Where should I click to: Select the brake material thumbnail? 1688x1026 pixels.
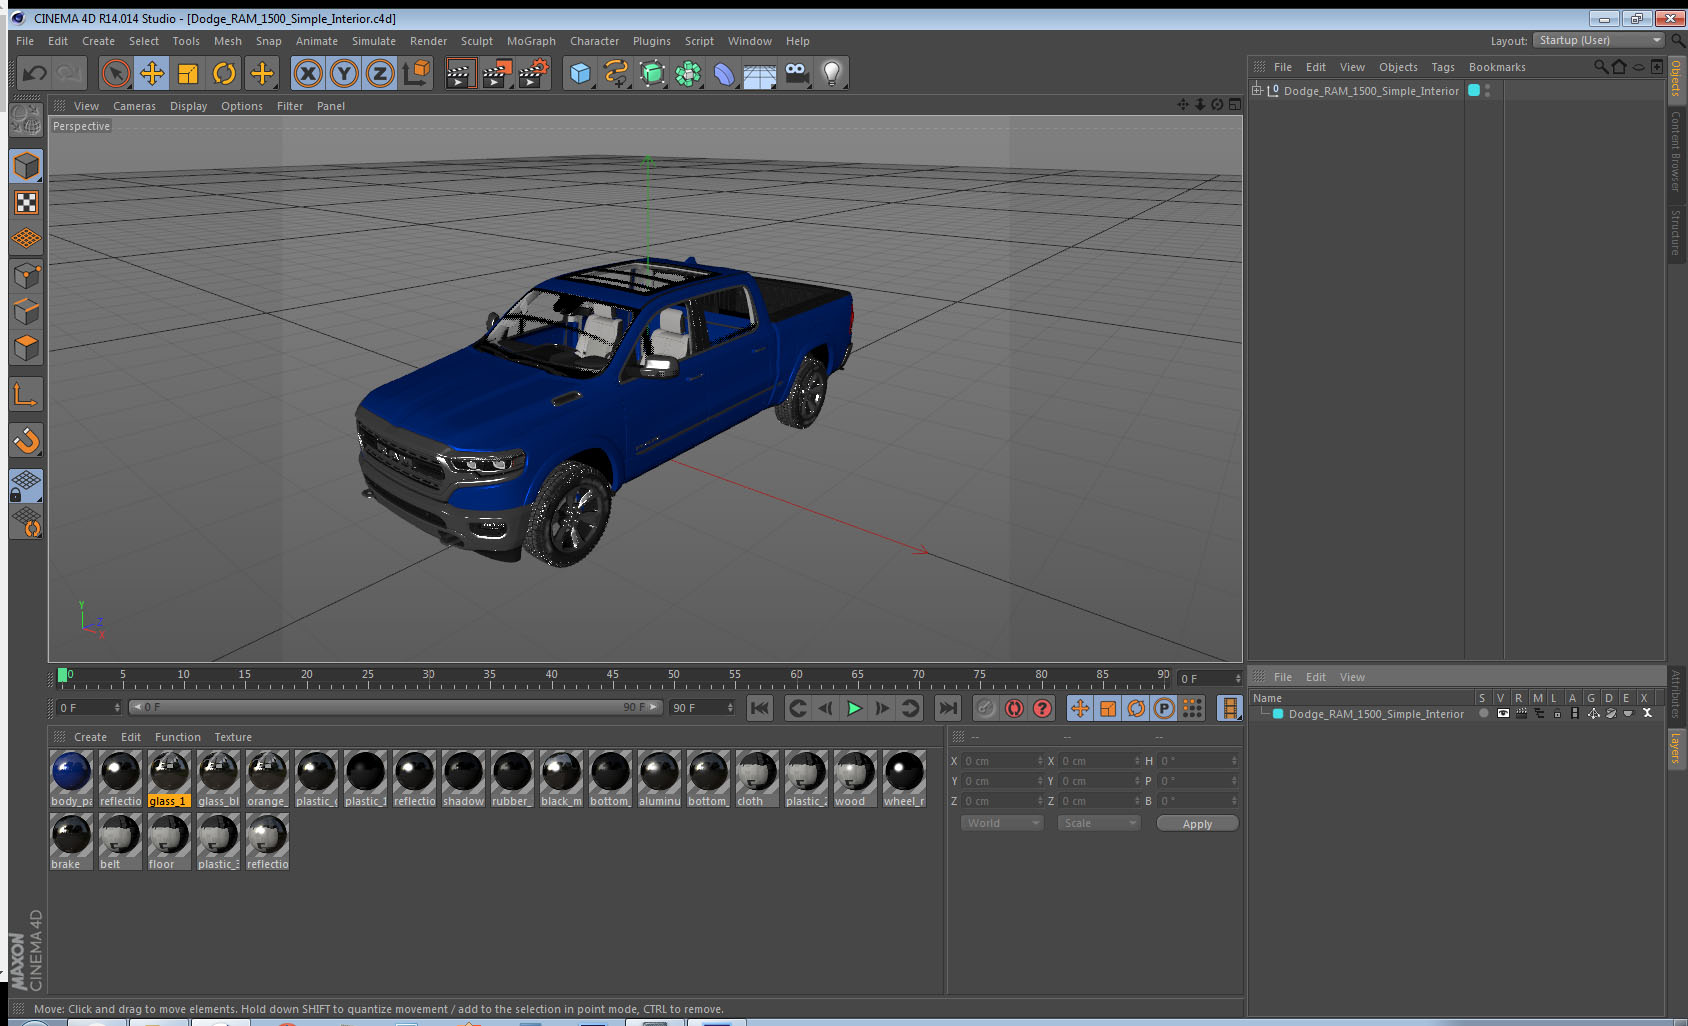pos(71,841)
